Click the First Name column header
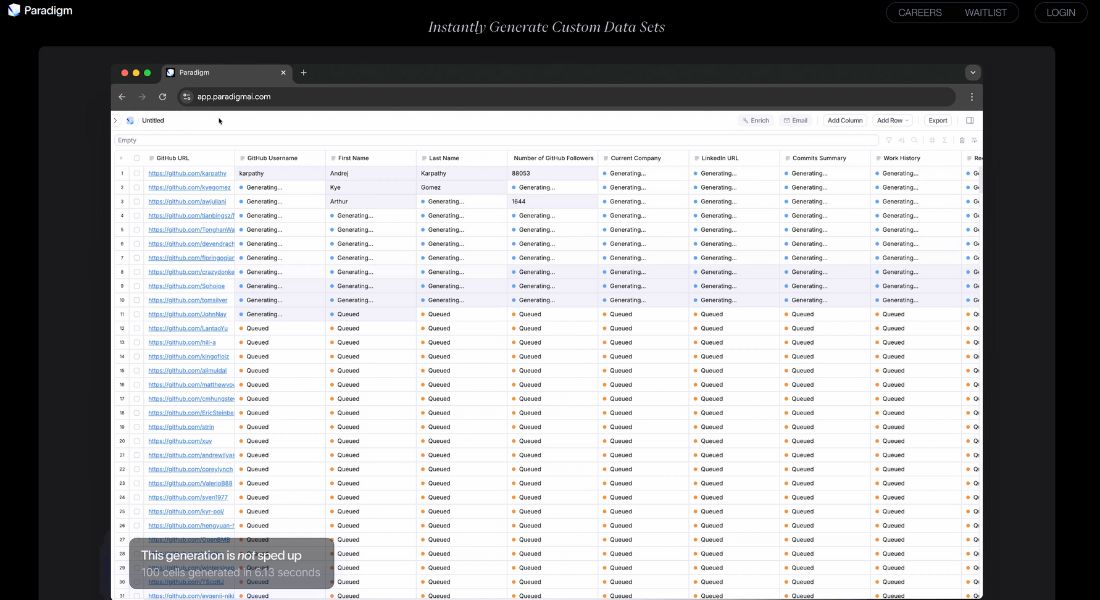Viewport: 1100px width, 600px height. coord(371,159)
